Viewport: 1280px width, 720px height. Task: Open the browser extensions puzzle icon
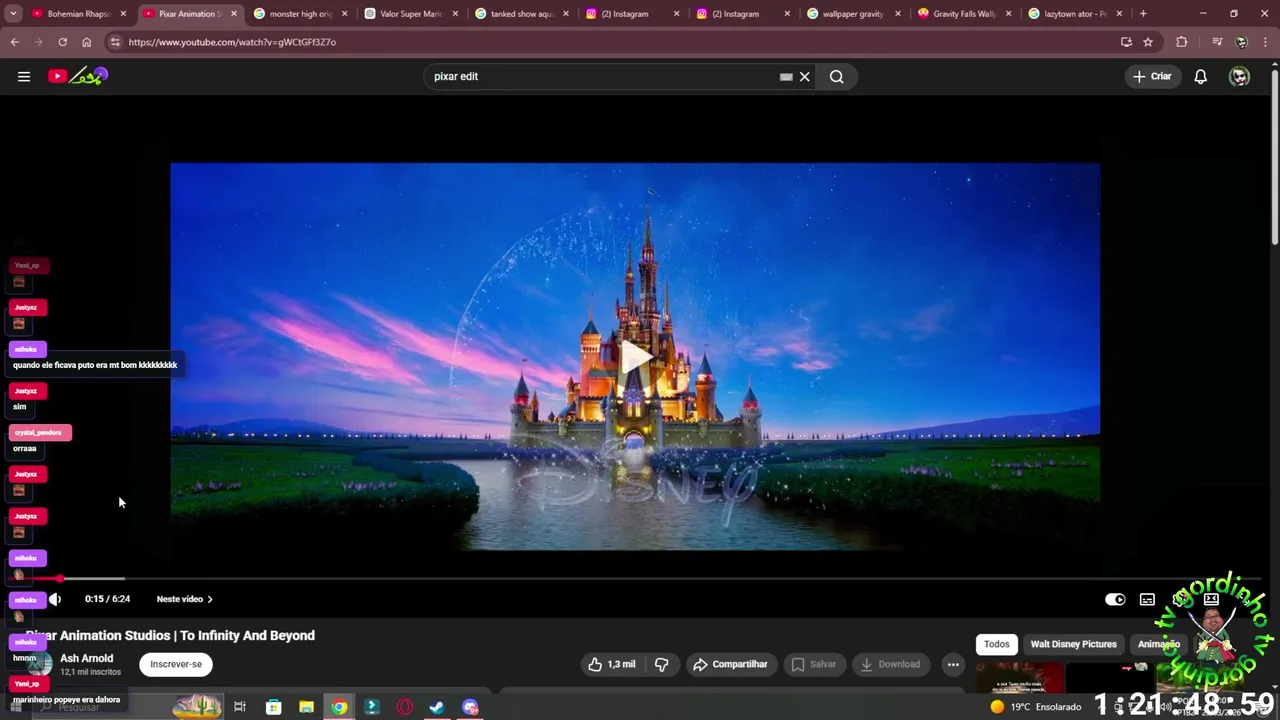(x=1182, y=42)
